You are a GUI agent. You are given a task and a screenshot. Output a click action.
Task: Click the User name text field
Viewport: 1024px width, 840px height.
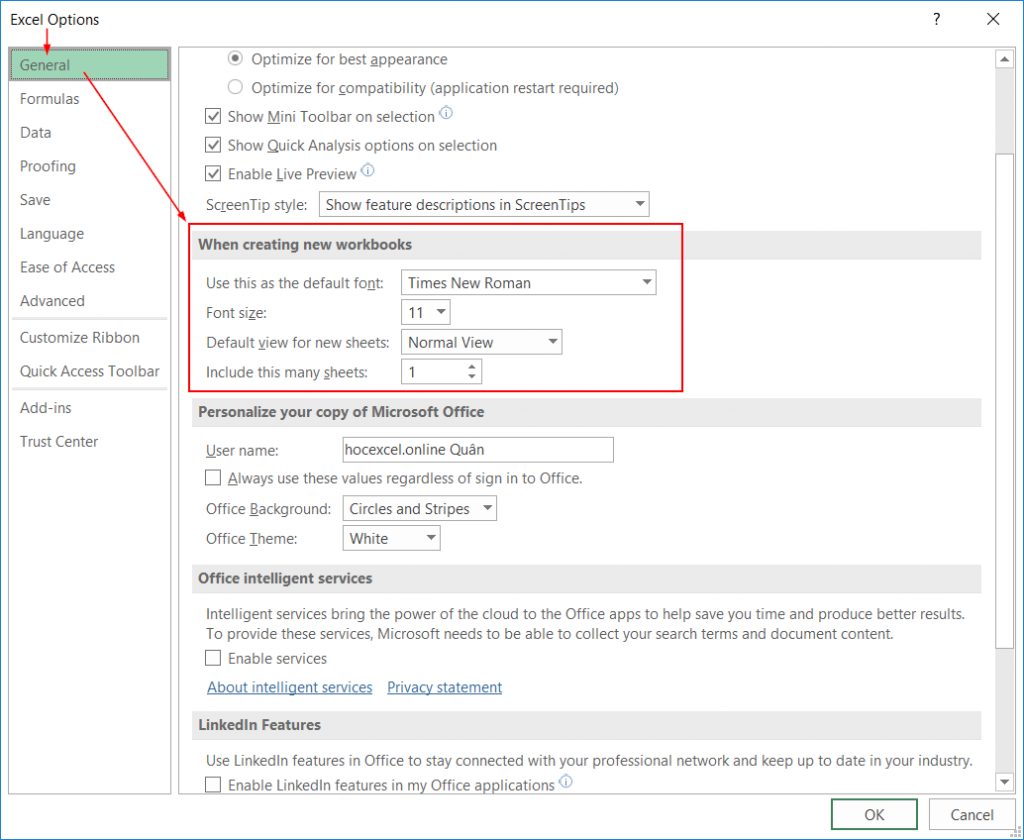[477, 450]
